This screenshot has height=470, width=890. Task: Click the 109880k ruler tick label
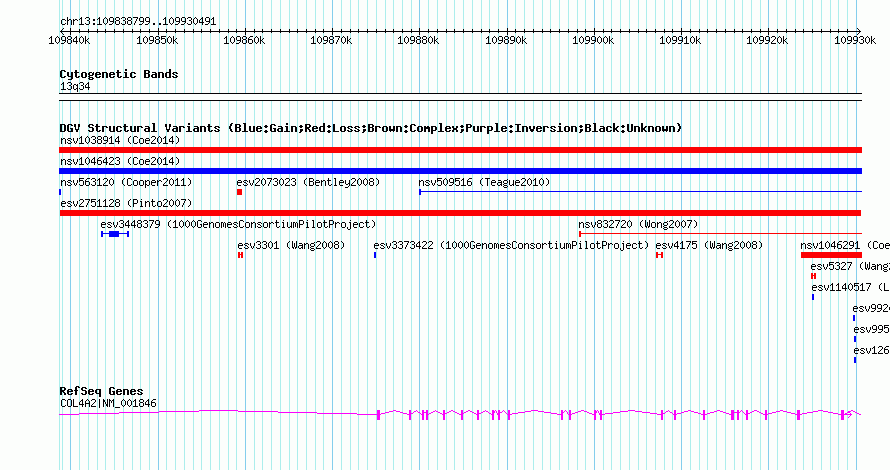click(x=418, y=40)
